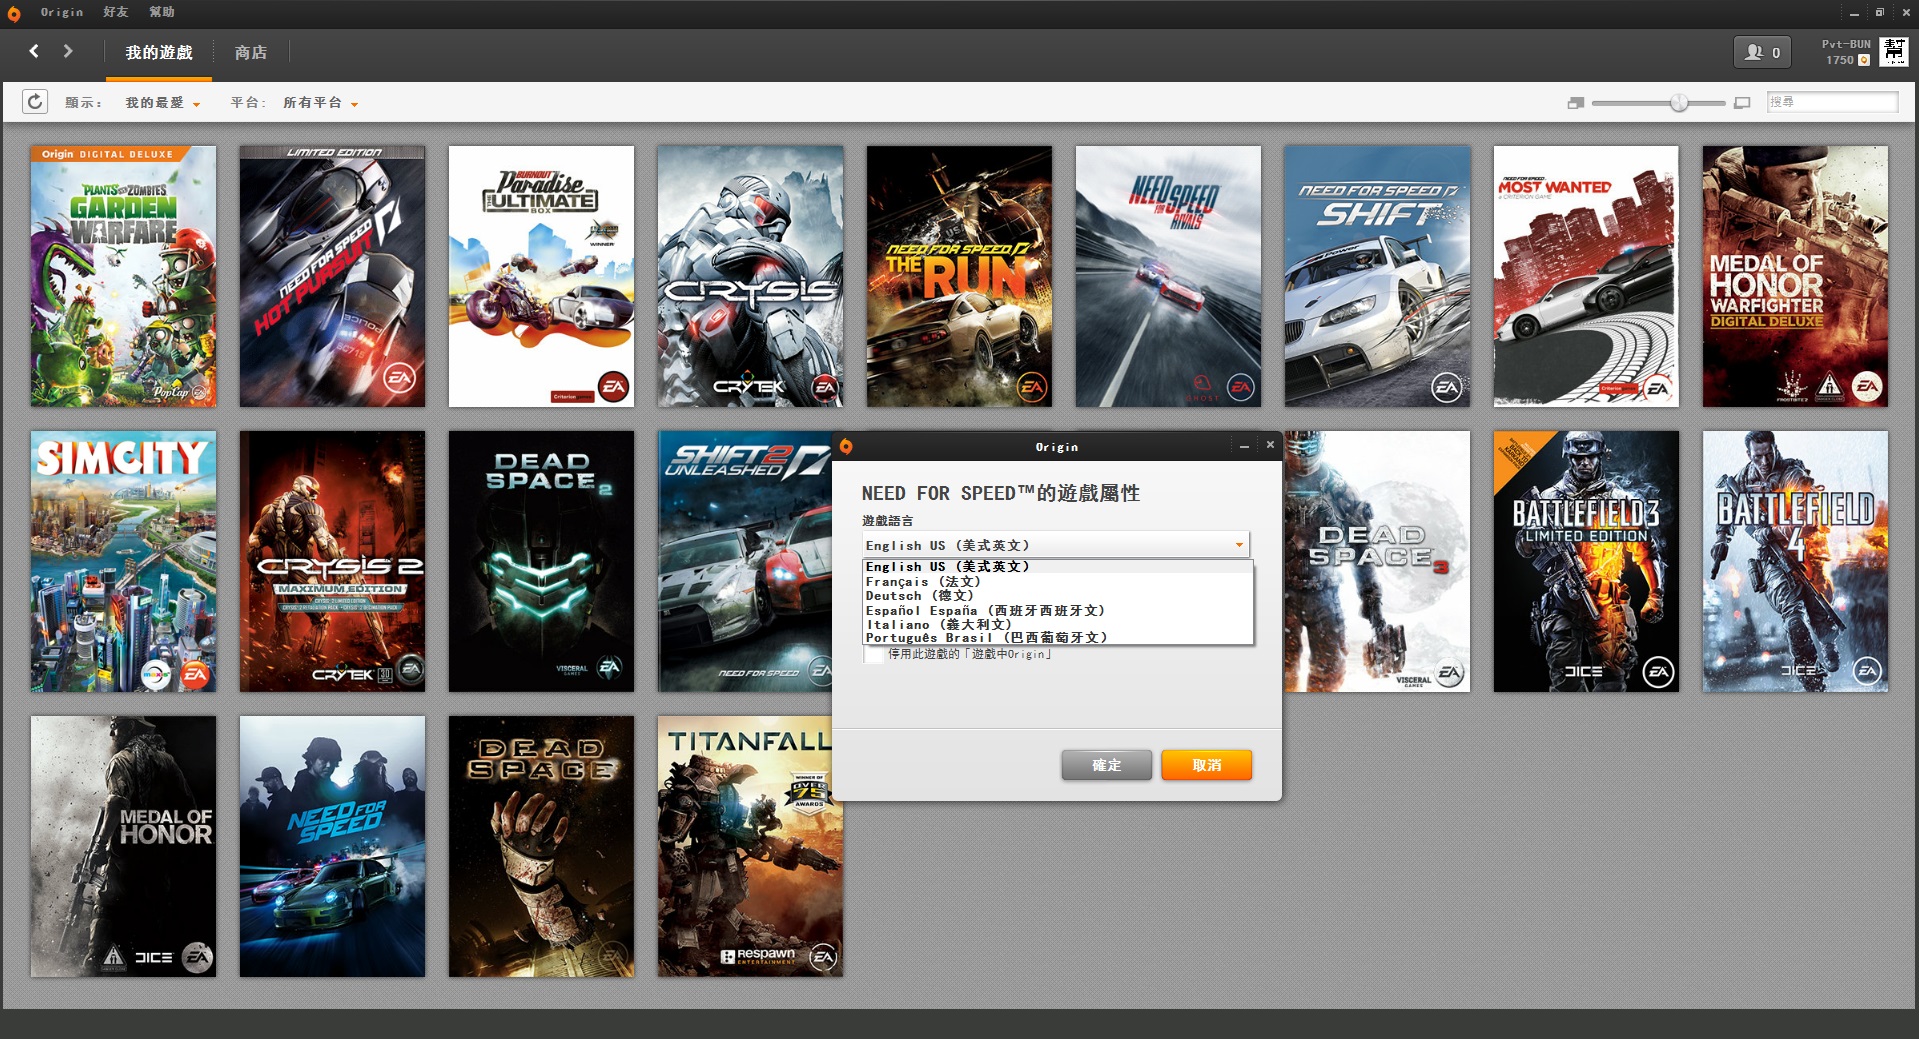1919x1039 pixels.
Task: Open the 遊戲語言 language combo box
Action: coord(1056,545)
